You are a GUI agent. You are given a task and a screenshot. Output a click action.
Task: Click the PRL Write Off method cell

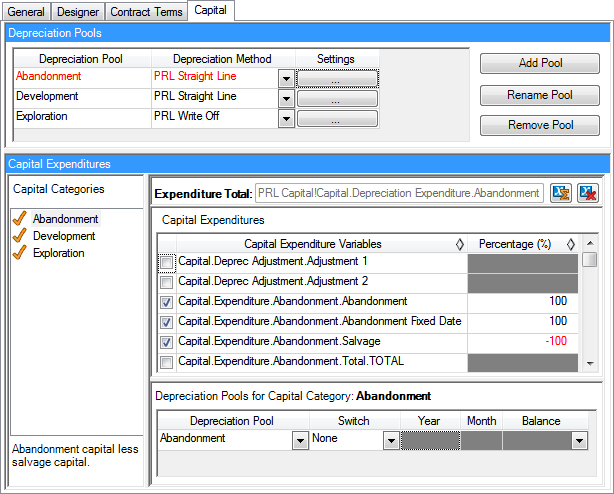point(215,118)
